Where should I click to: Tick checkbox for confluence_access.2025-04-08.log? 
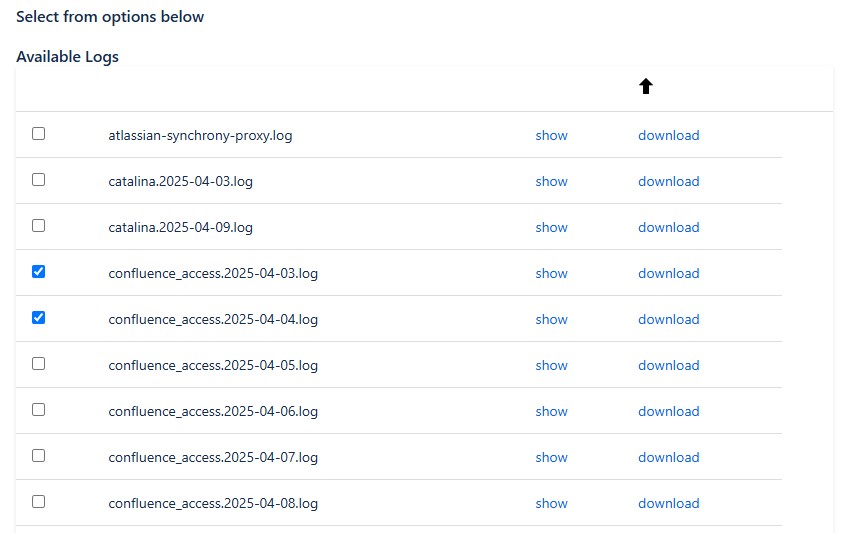(39, 502)
